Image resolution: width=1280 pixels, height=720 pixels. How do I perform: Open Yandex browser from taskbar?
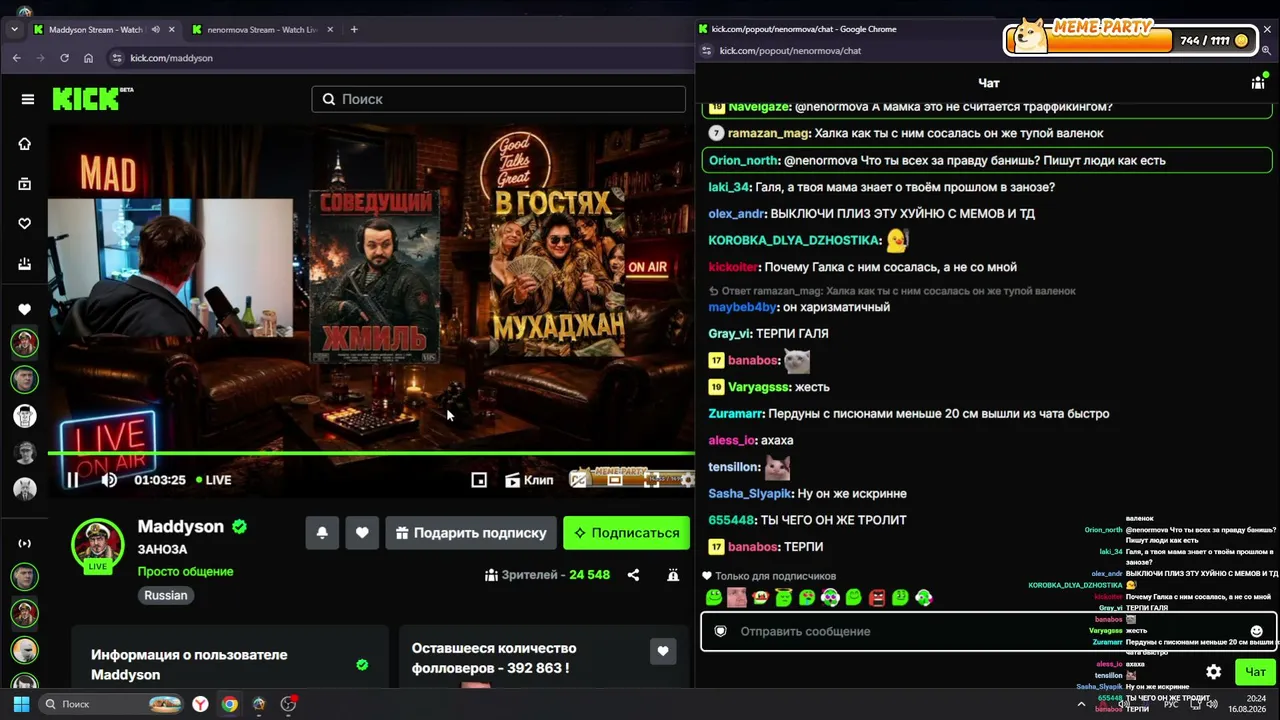200,704
